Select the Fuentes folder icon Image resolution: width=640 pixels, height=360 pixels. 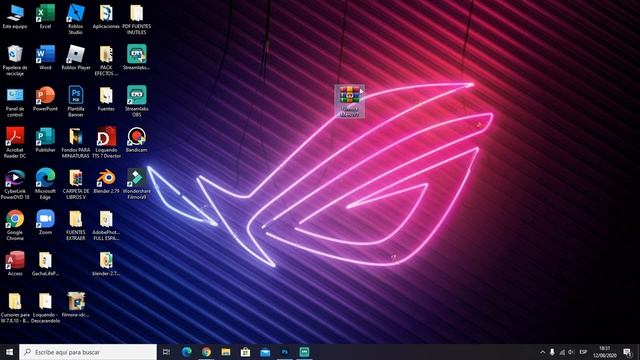pyautogui.click(x=106, y=99)
